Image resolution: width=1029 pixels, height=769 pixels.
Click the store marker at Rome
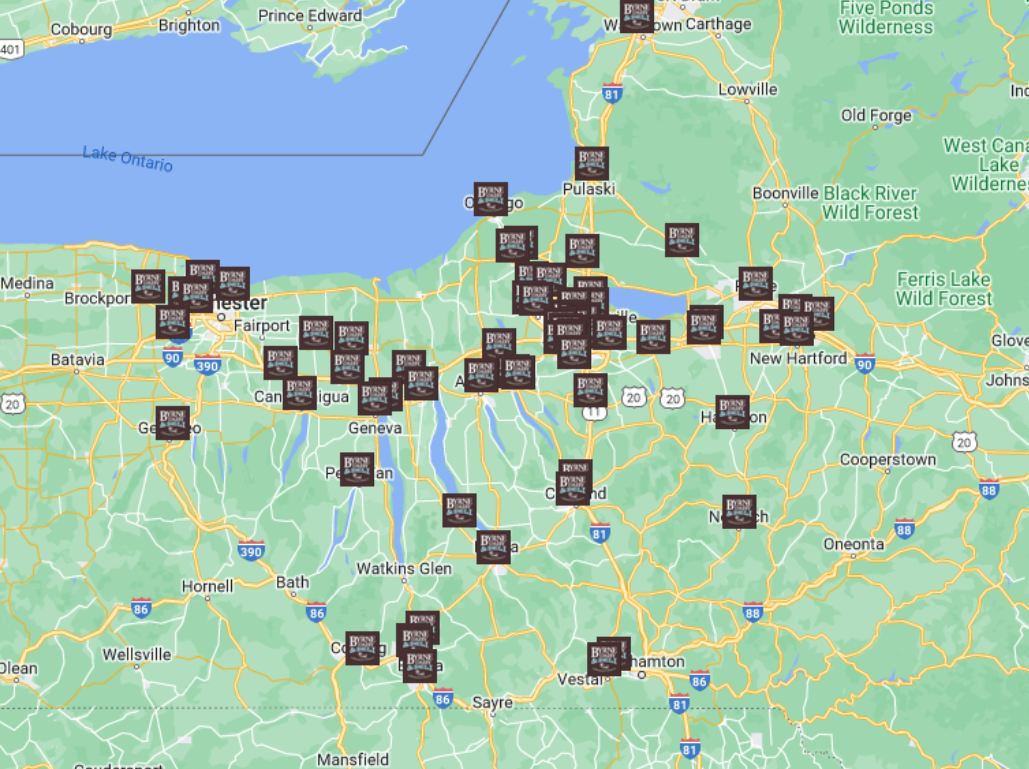pos(755,283)
